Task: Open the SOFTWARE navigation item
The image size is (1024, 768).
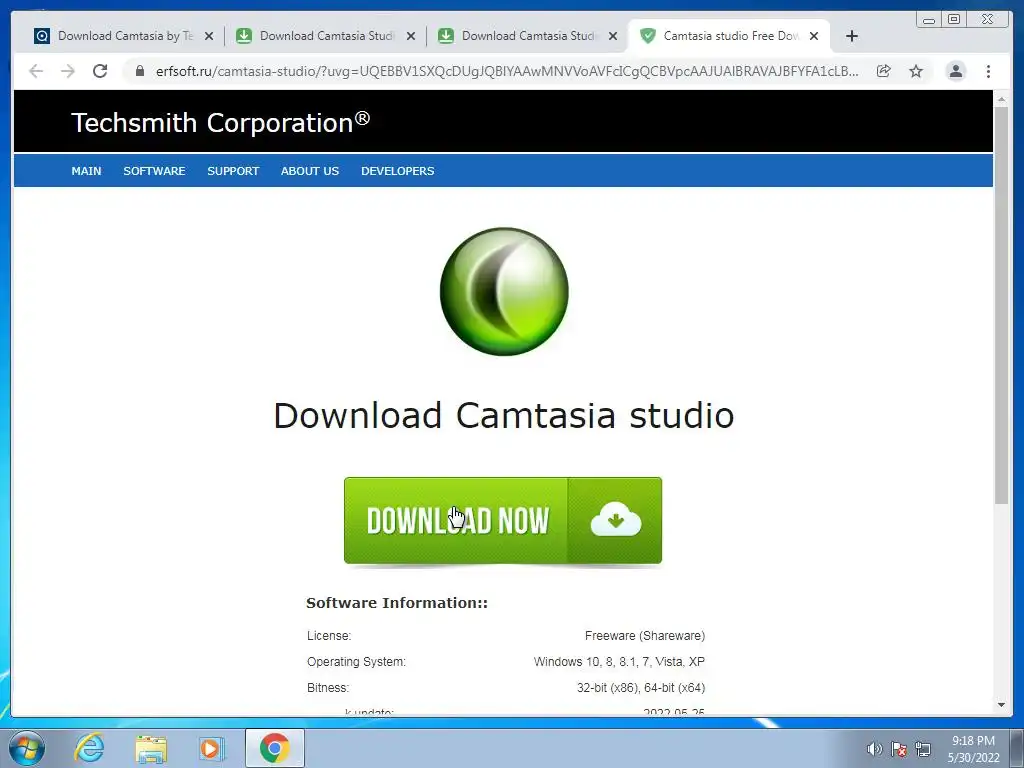Action: pos(154,171)
